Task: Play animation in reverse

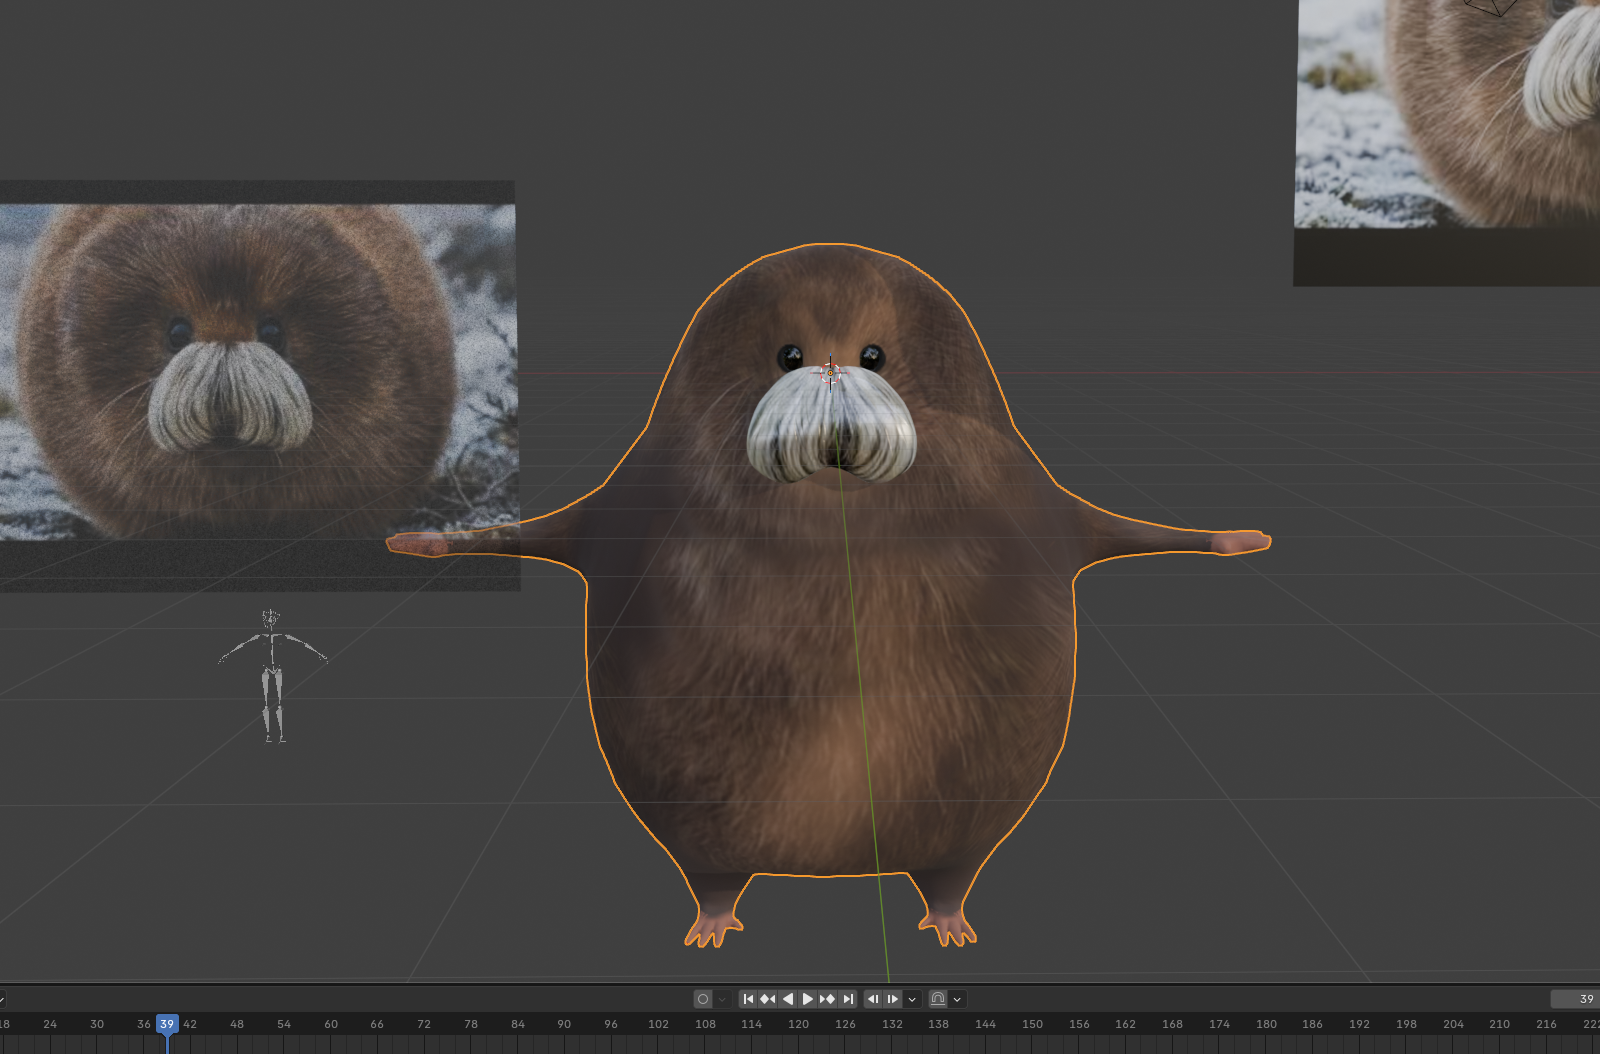Action: pos(788,999)
